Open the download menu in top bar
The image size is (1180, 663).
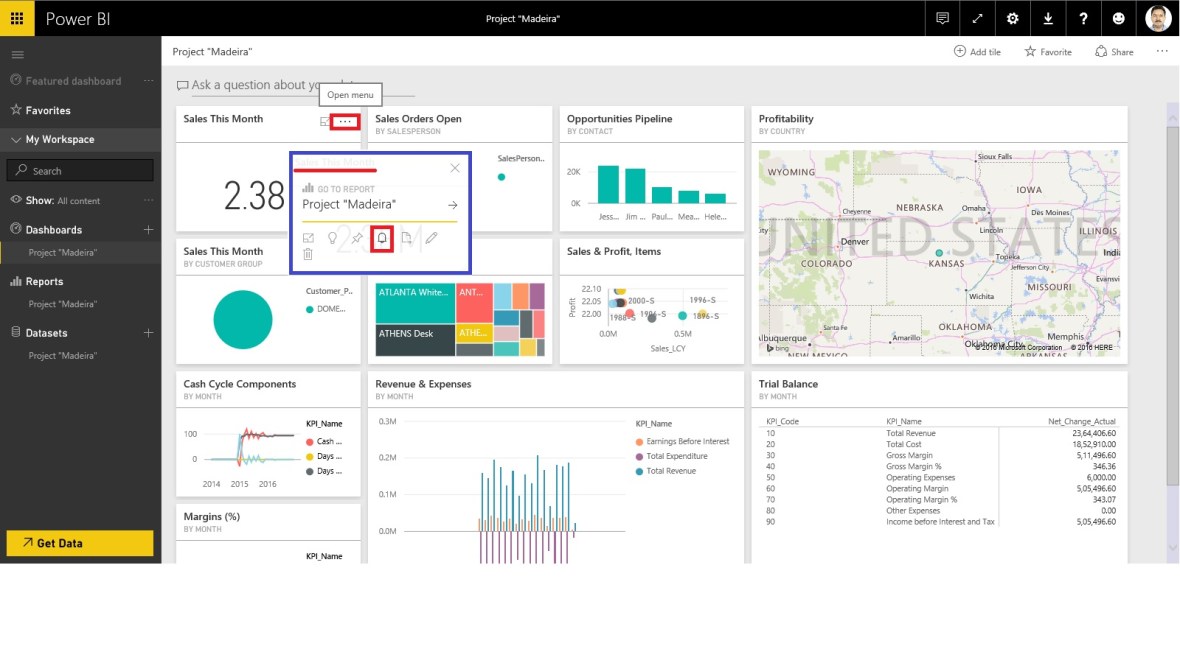(1048, 18)
